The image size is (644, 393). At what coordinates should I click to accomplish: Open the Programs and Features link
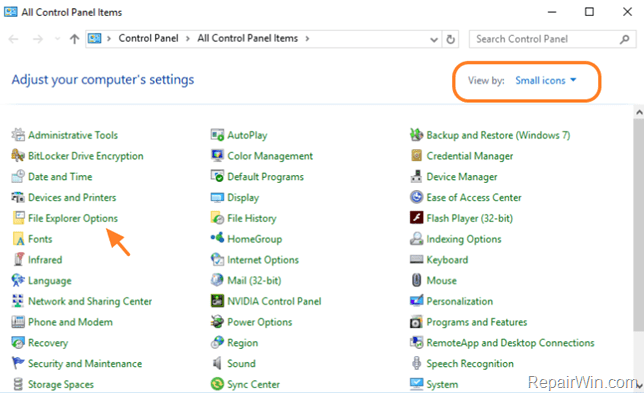coord(476,322)
